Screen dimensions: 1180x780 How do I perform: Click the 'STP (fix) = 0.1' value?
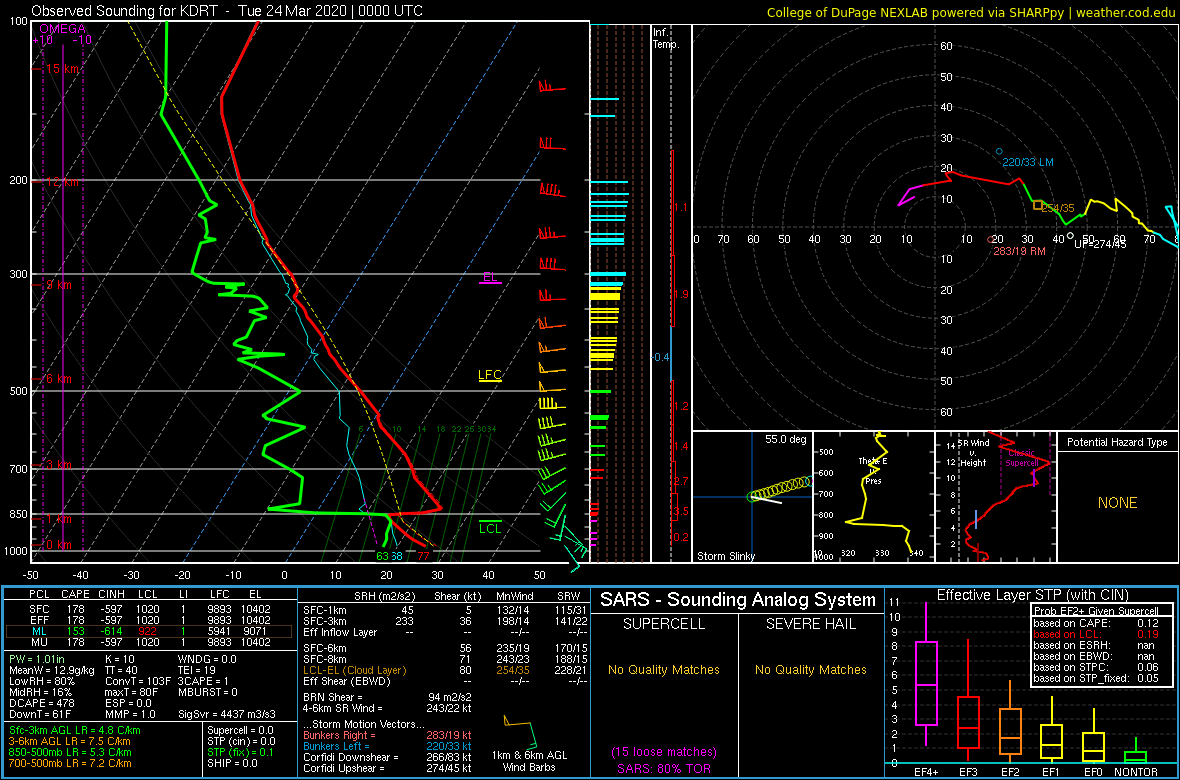coord(243,752)
